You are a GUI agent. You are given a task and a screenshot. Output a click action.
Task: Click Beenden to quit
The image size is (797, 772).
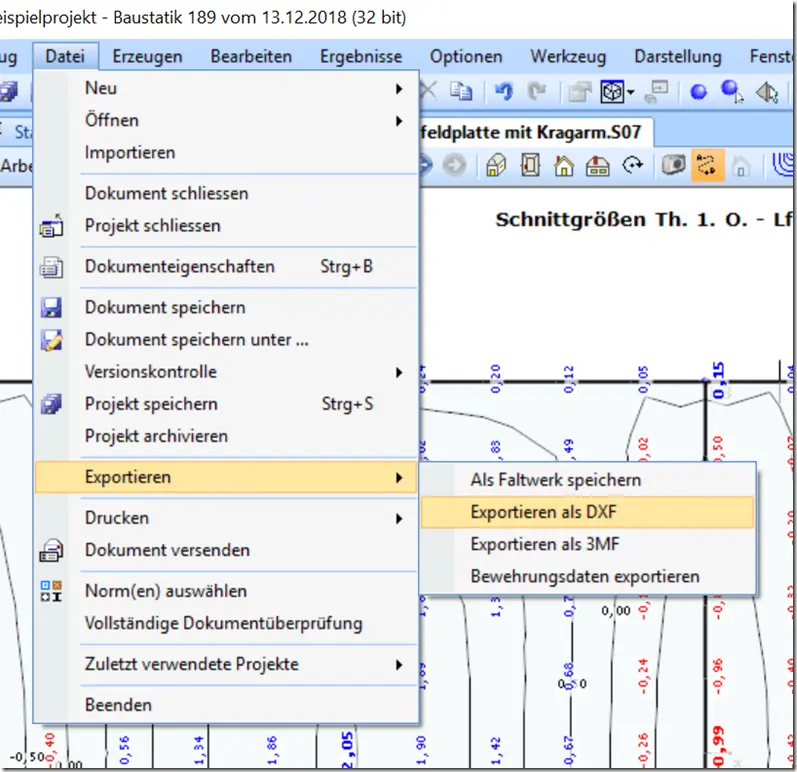tap(227, 705)
